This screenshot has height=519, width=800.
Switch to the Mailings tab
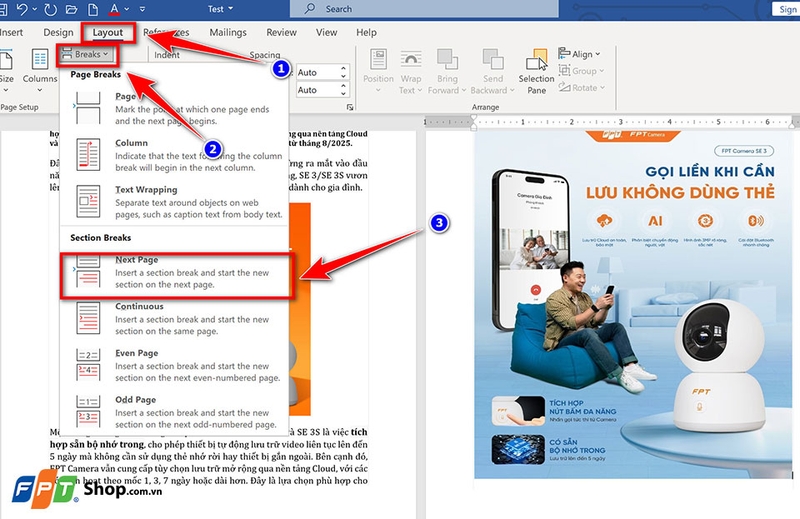[228, 32]
